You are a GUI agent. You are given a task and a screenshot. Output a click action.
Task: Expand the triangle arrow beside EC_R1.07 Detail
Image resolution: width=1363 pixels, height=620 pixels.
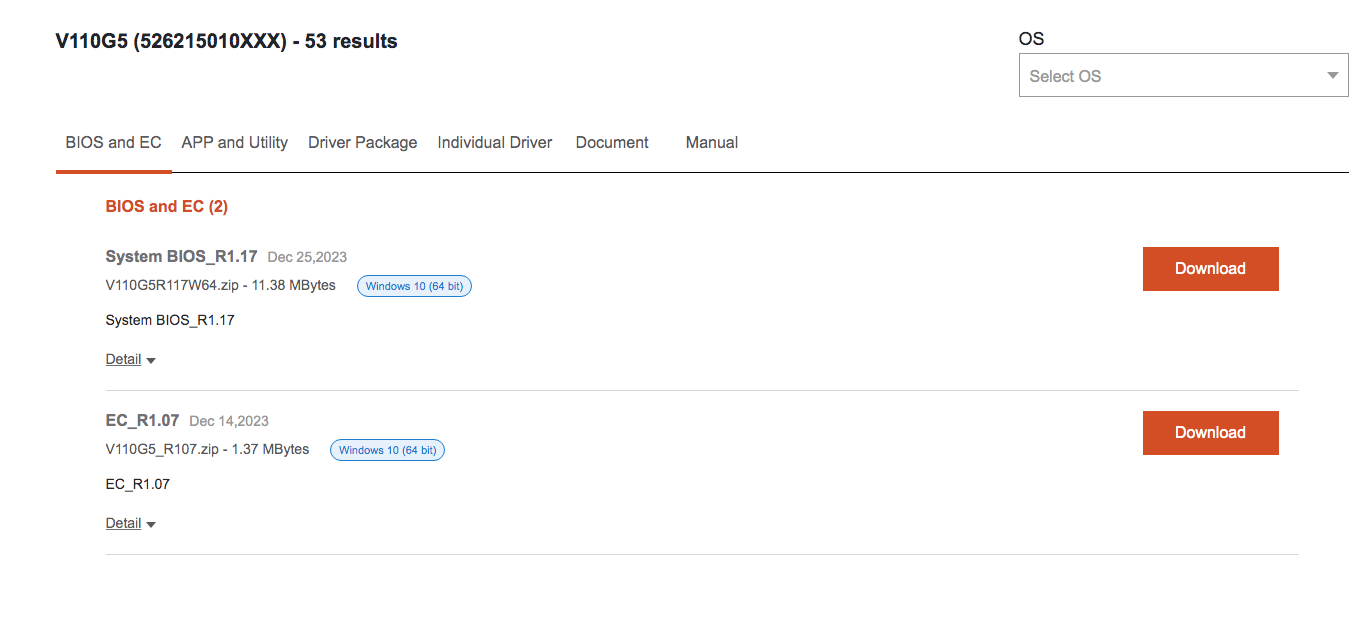pos(151,524)
